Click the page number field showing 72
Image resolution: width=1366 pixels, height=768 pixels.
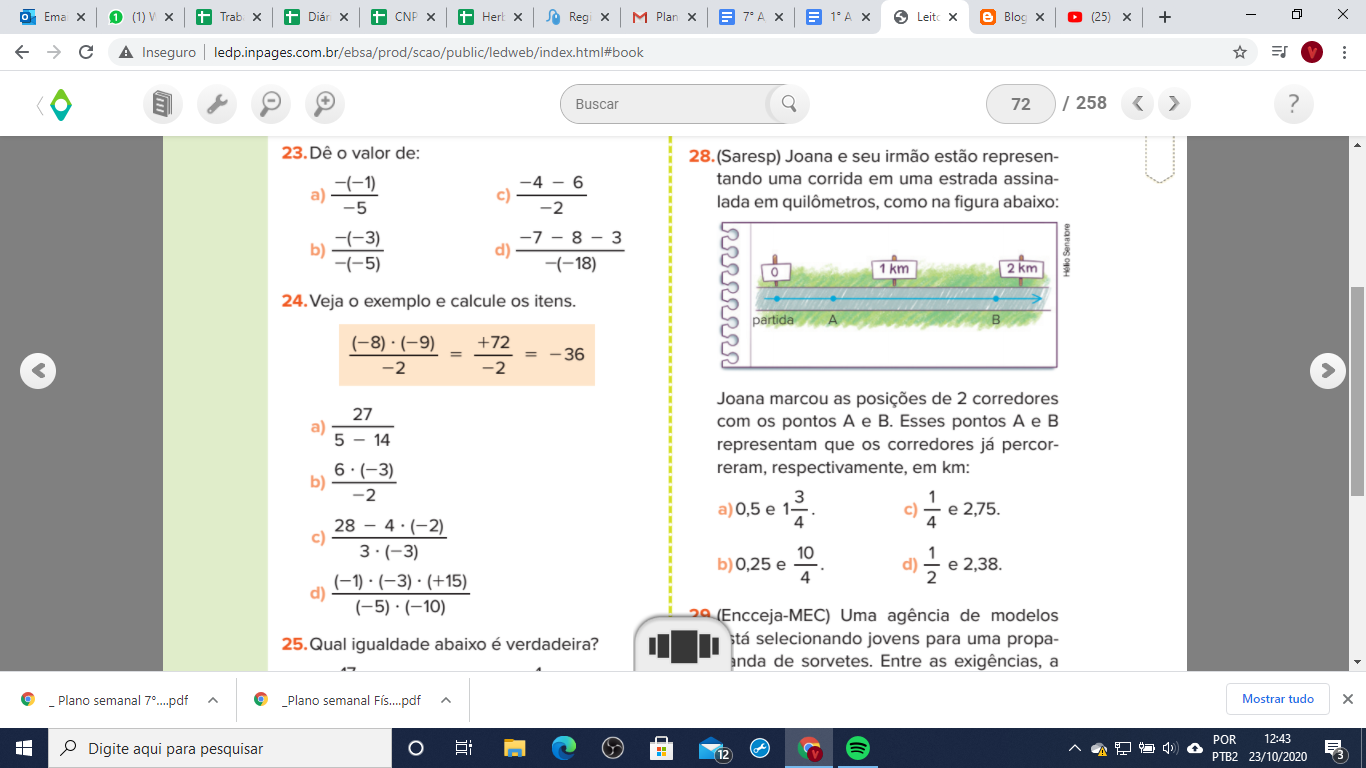pyautogui.click(x=1021, y=103)
